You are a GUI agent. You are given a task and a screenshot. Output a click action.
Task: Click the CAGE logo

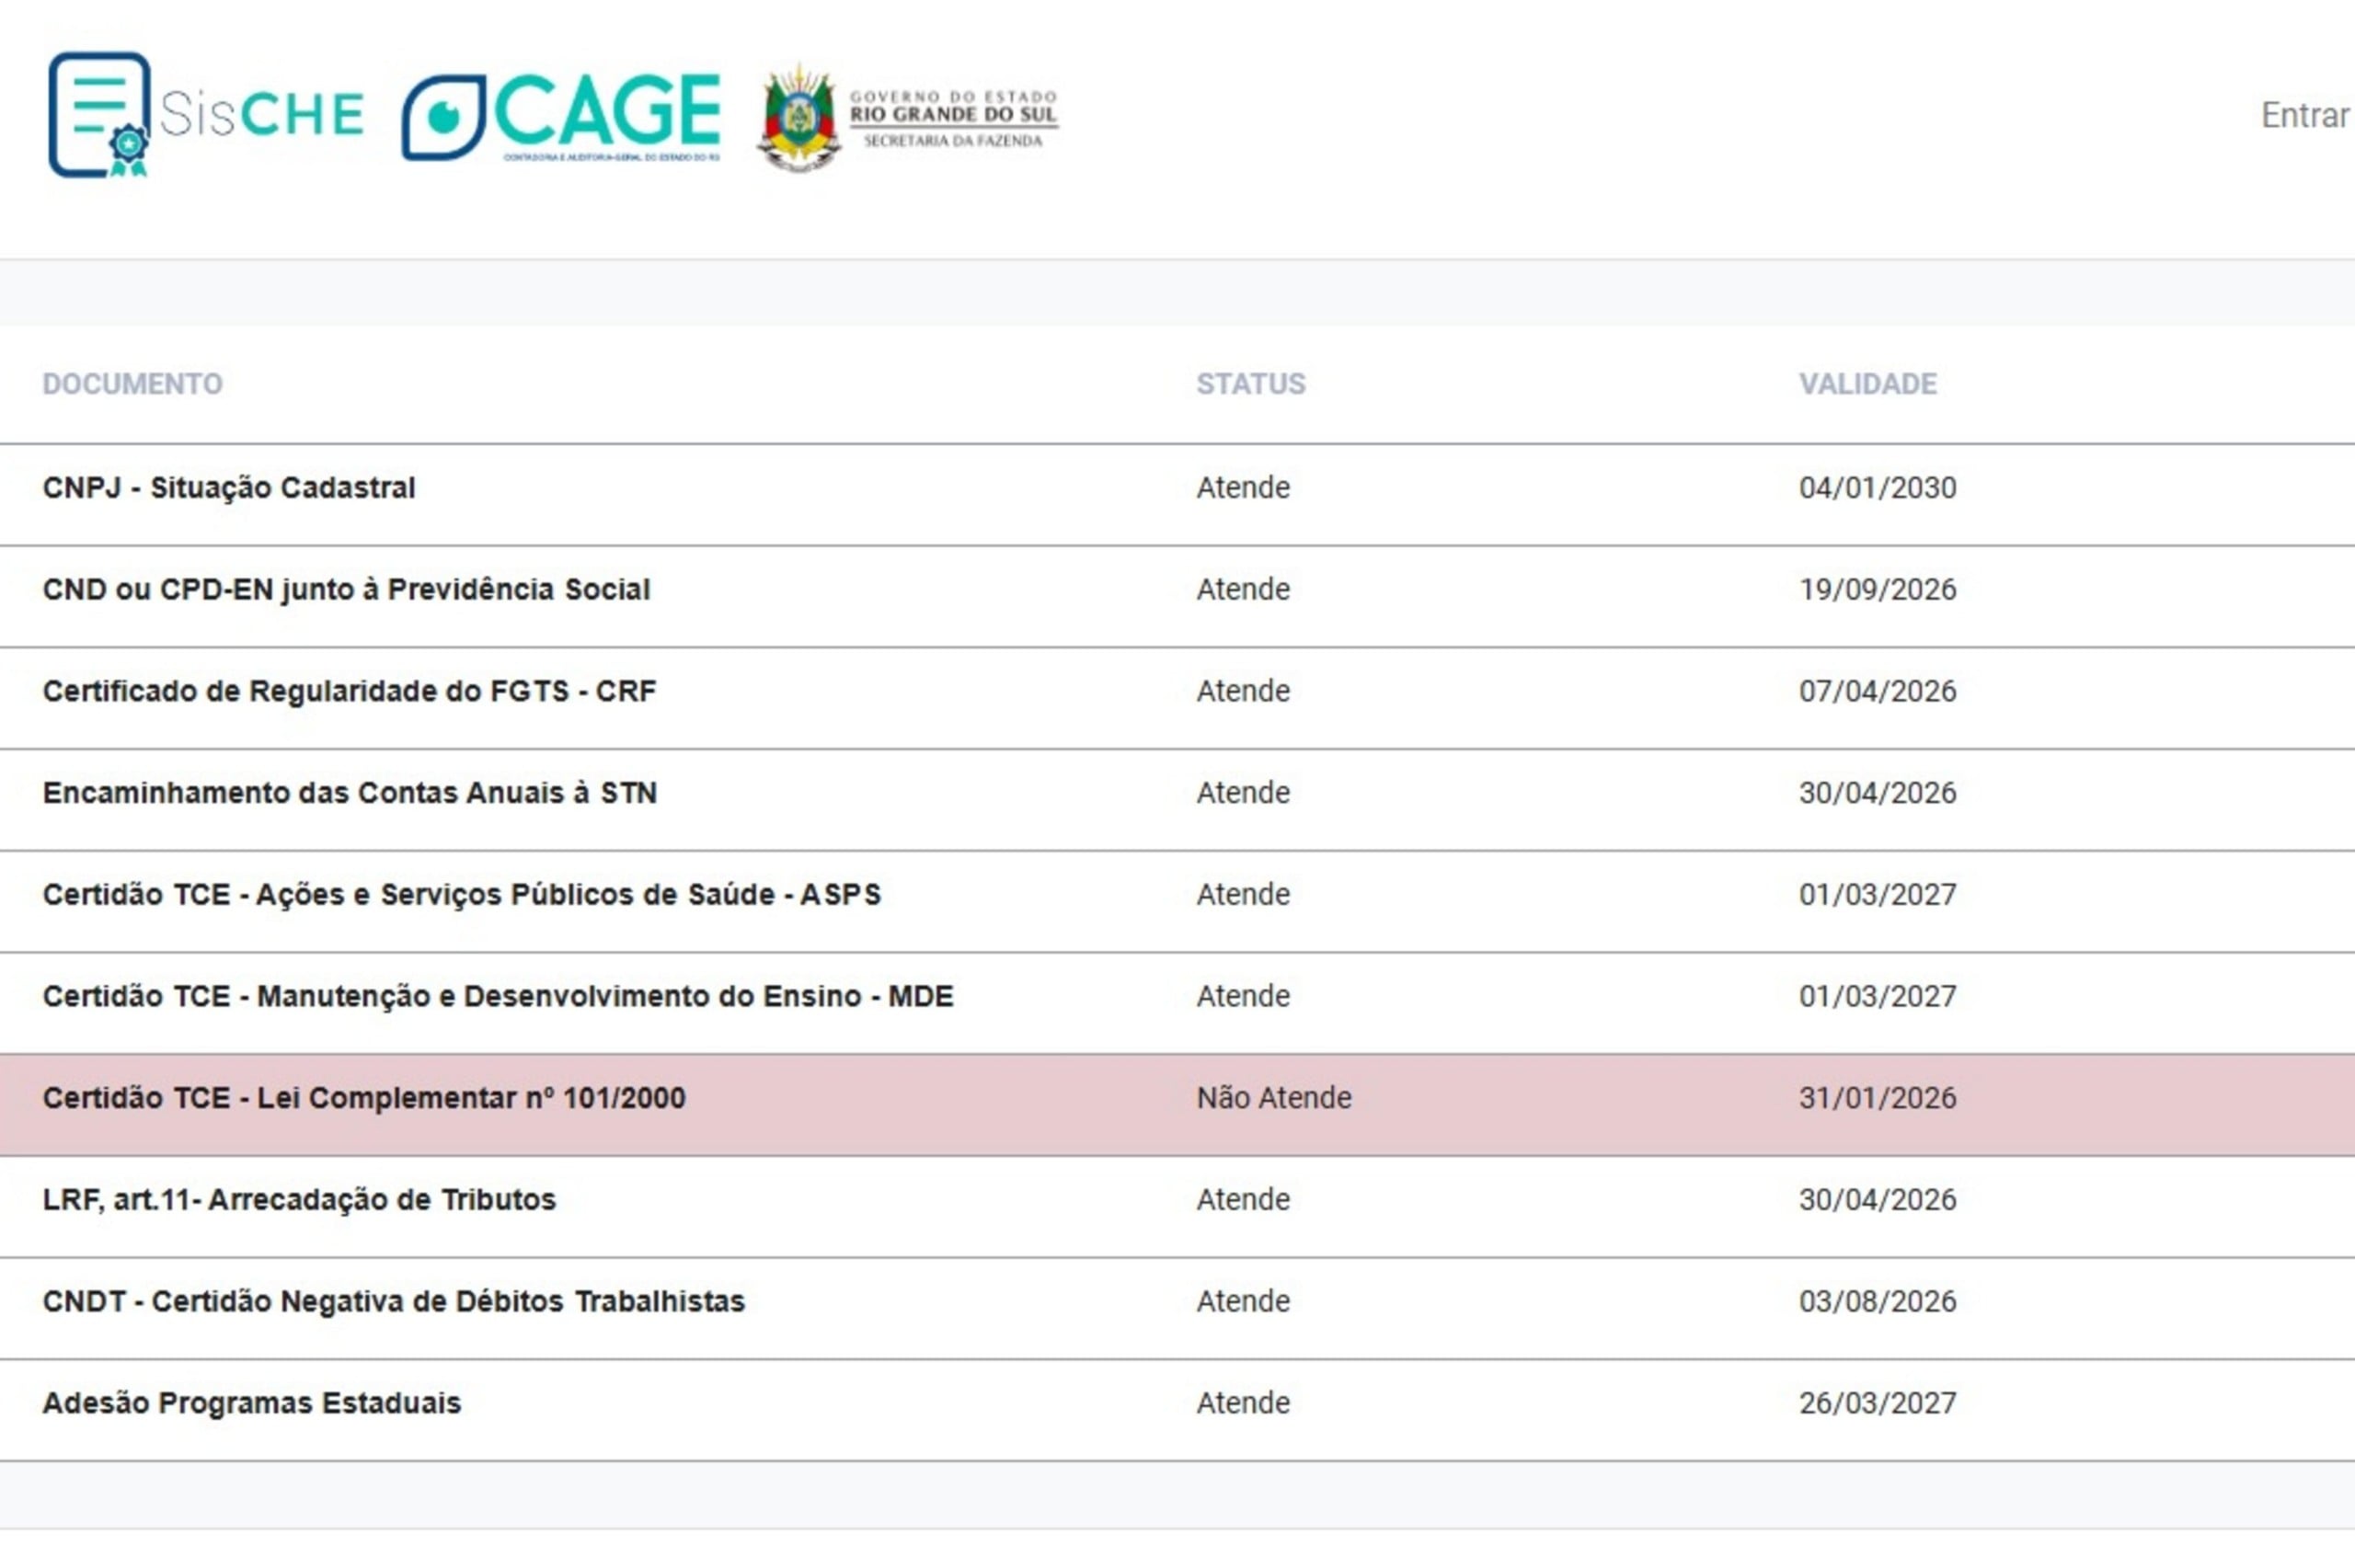561,117
